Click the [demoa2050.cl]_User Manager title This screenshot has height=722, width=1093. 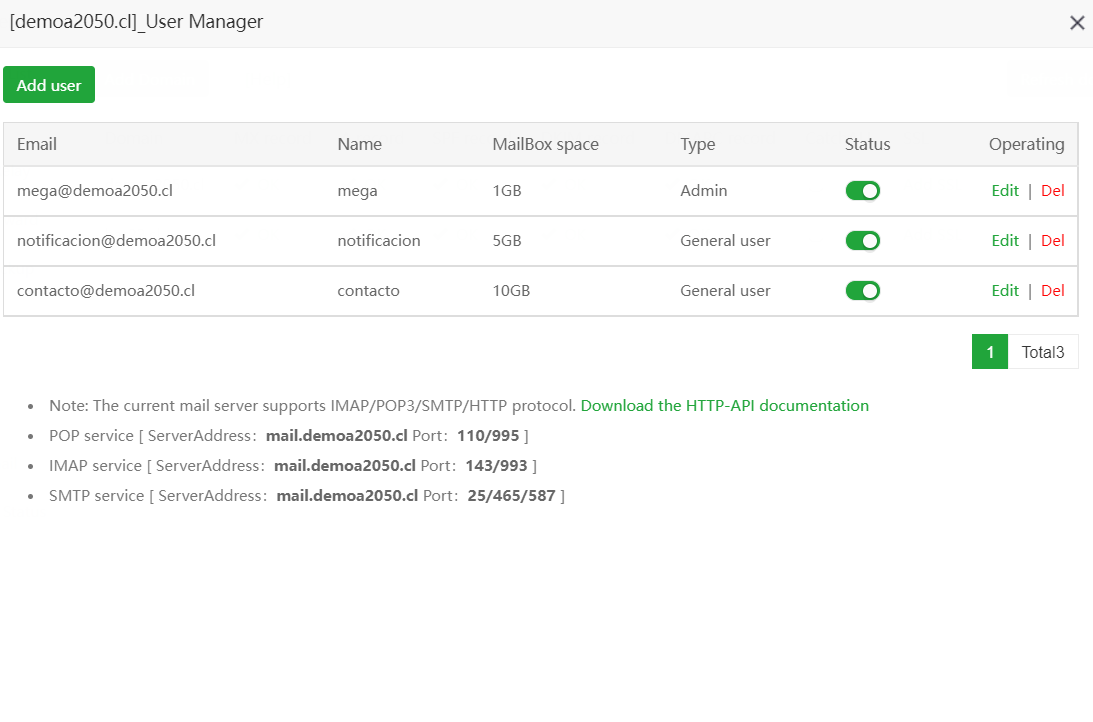click(137, 22)
